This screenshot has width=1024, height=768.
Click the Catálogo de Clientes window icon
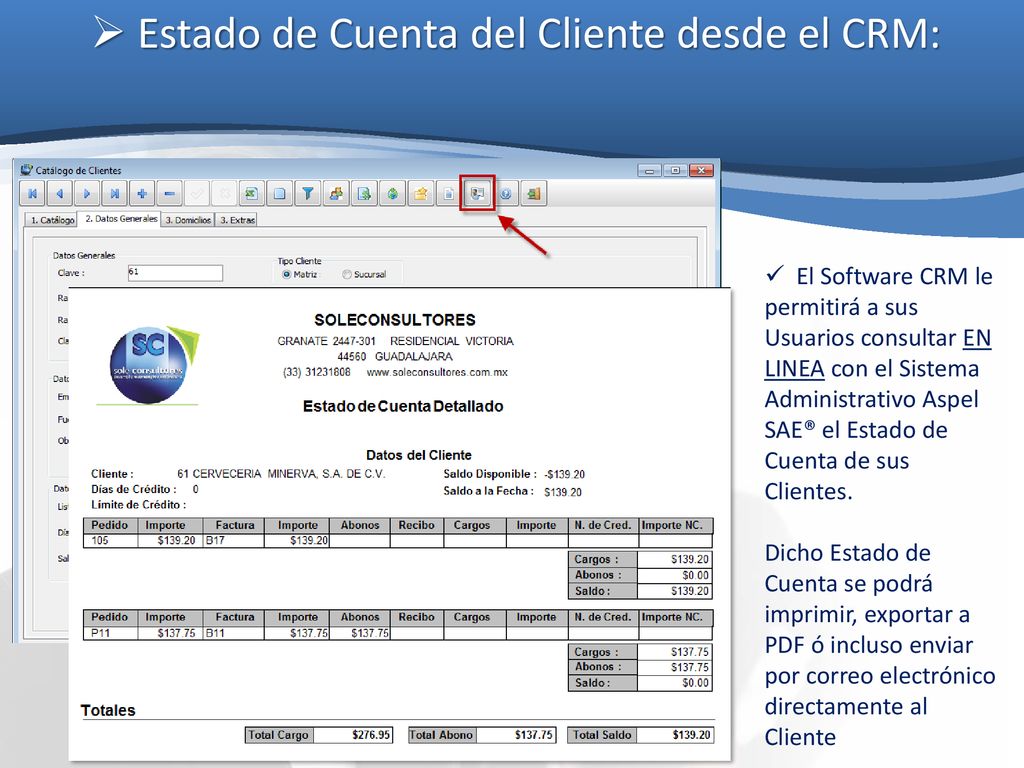pos(26,170)
